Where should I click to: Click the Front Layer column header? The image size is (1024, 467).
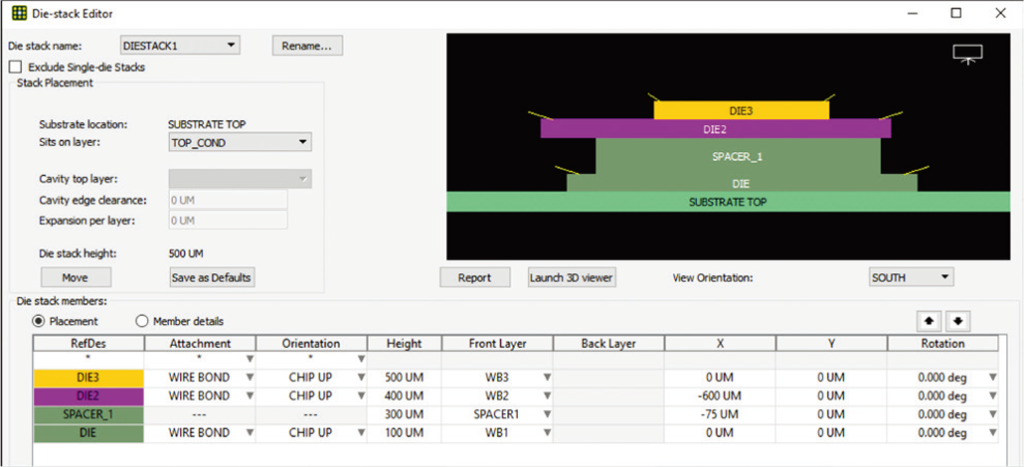[496, 343]
